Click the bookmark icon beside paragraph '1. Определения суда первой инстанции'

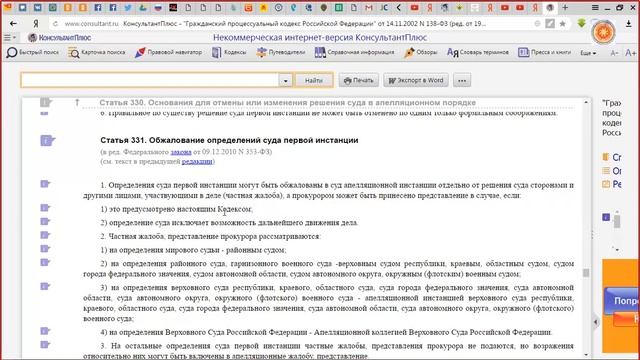click(x=45, y=184)
